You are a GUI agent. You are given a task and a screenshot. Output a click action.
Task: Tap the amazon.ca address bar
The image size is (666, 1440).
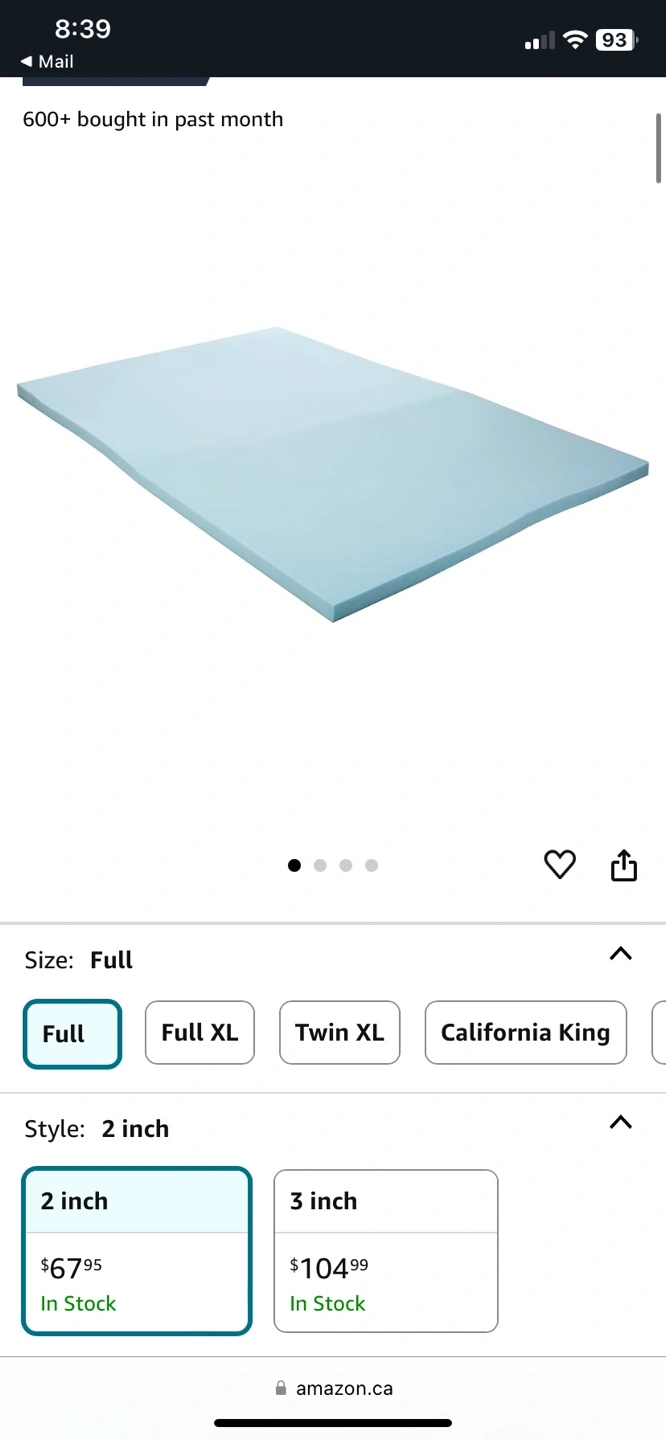(333, 1388)
